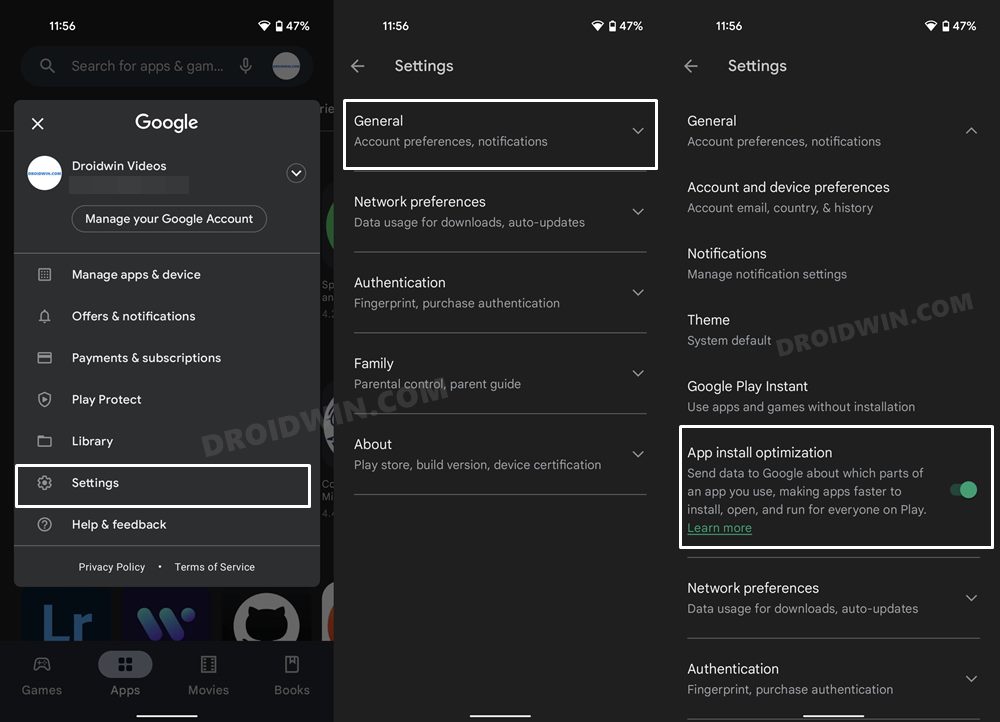This screenshot has height=722, width=1000.
Task: Open Library using its folder icon
Action: [x=43, y=441]
